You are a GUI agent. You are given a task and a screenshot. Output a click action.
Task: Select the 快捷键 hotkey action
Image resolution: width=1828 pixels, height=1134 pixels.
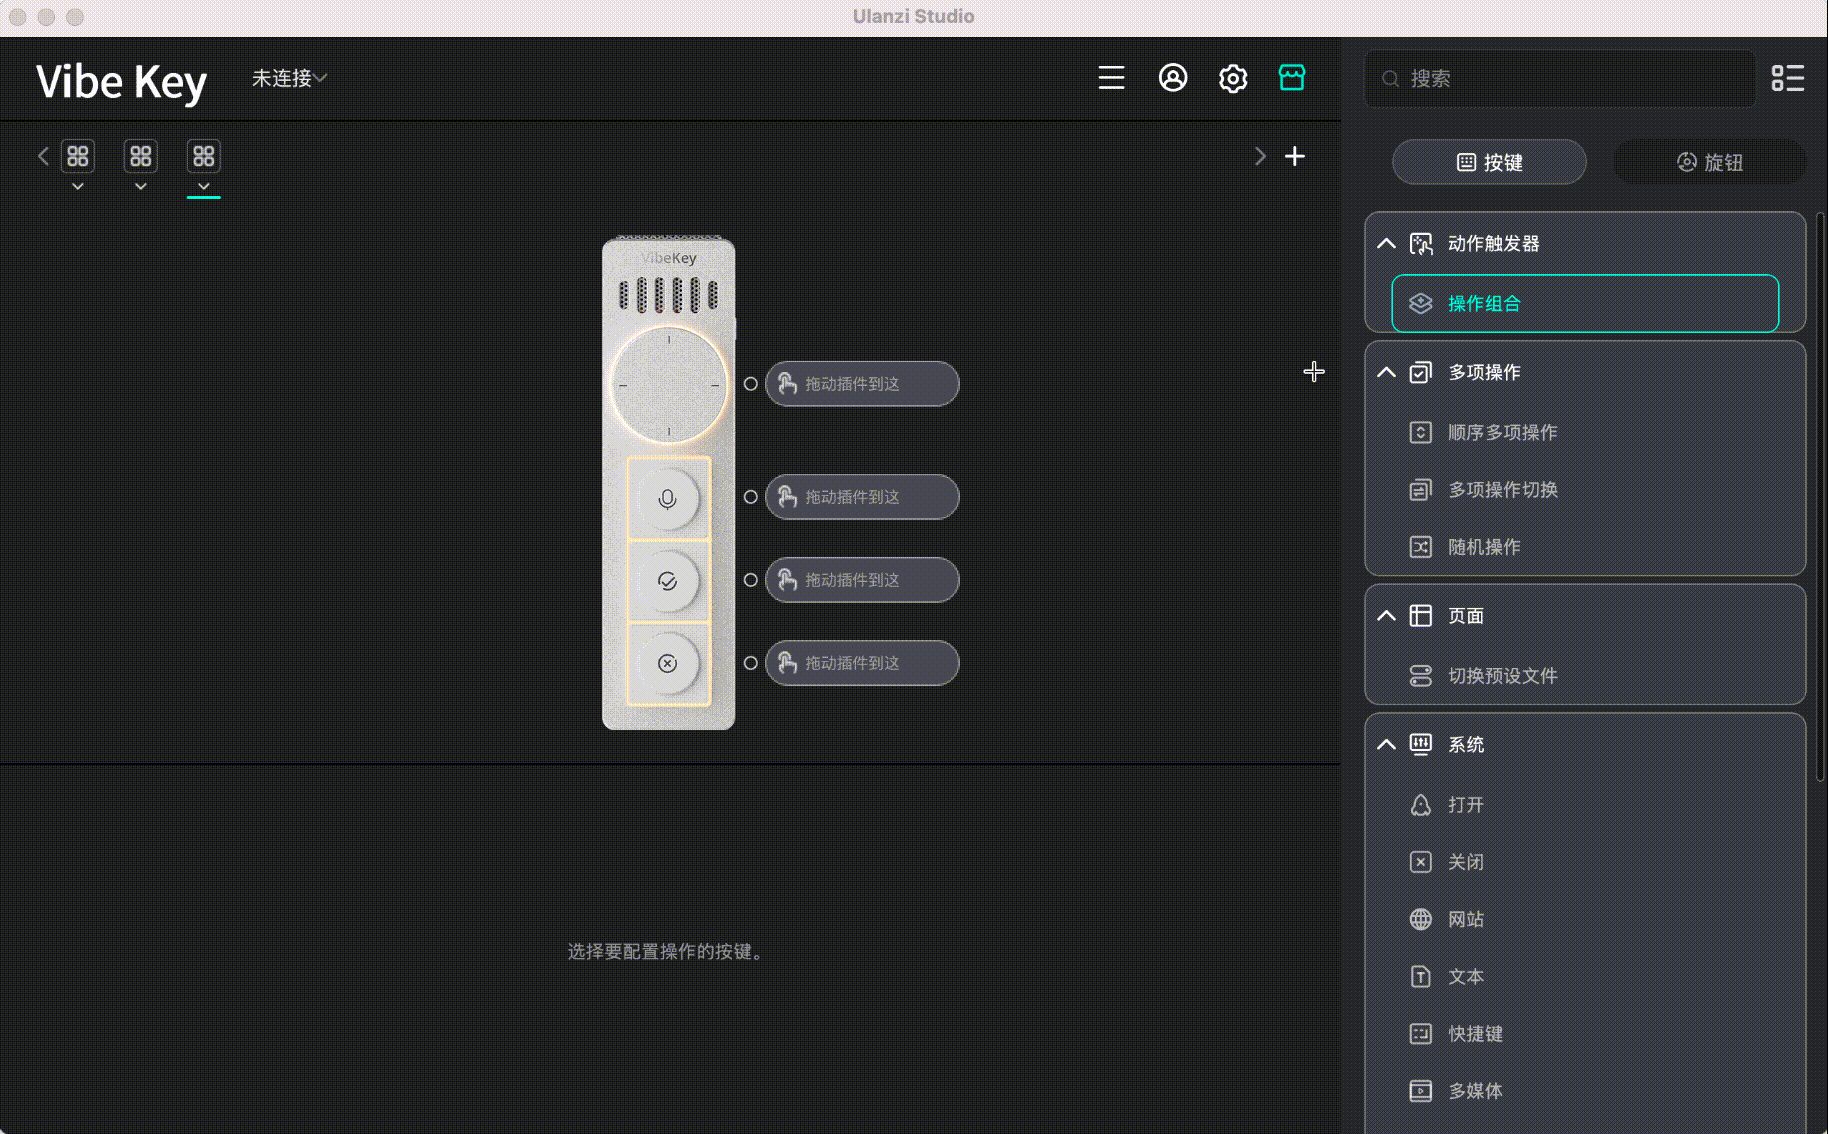[x=1585, y=1034]
